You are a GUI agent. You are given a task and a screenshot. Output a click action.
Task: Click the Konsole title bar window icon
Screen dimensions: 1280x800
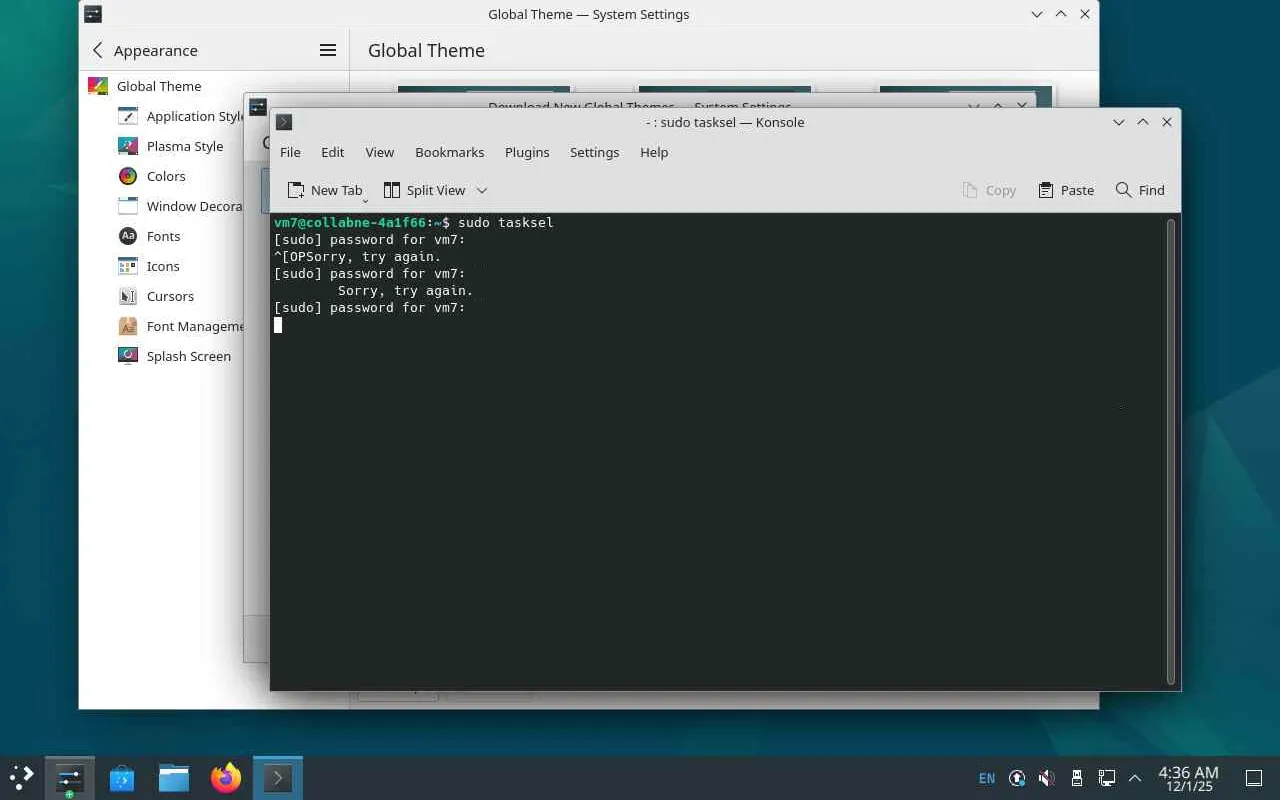tap(284, 122)
